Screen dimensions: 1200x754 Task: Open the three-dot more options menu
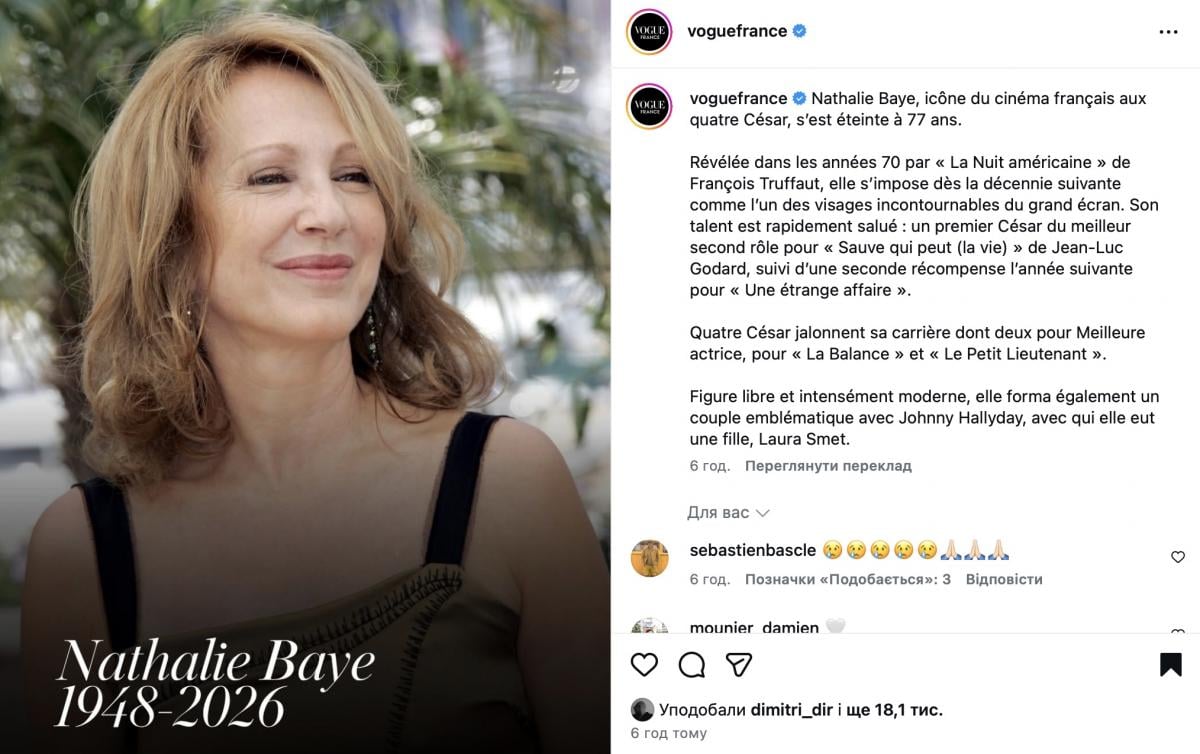pos(1168,32)
